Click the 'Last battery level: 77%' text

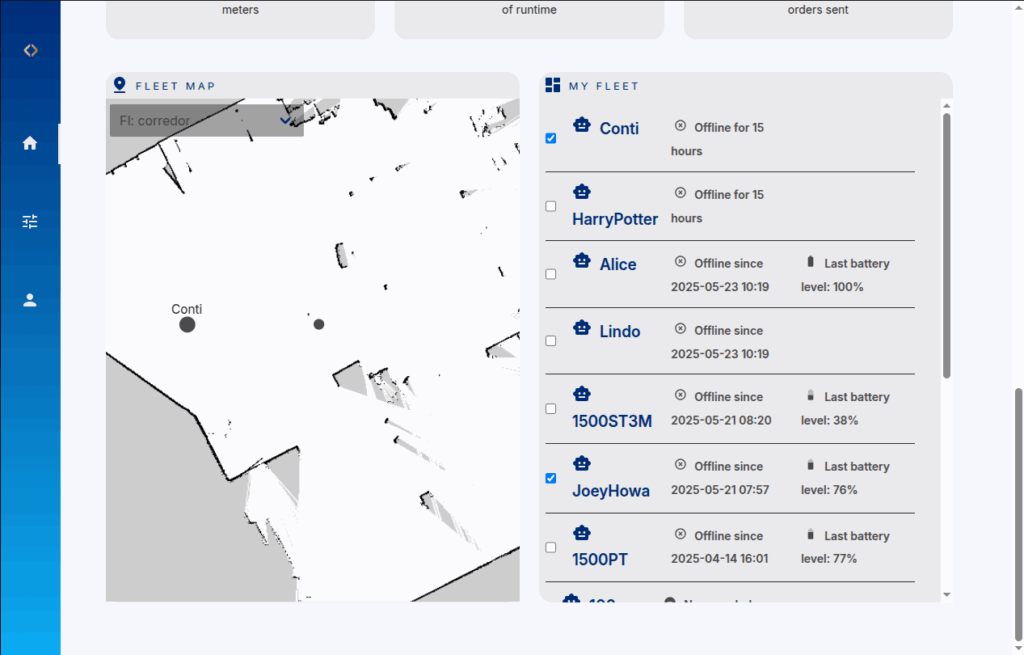click(845, 547)
